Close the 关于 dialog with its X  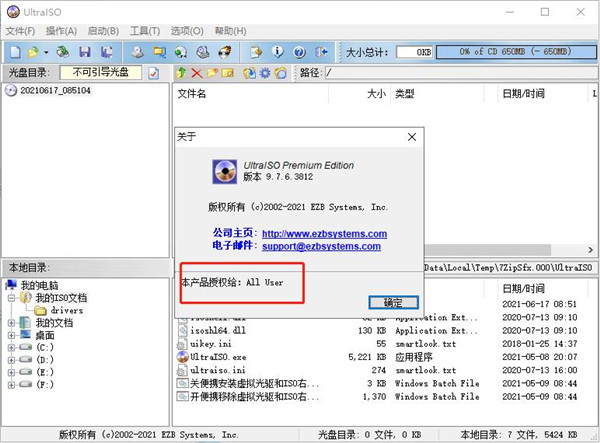point(412,137)
